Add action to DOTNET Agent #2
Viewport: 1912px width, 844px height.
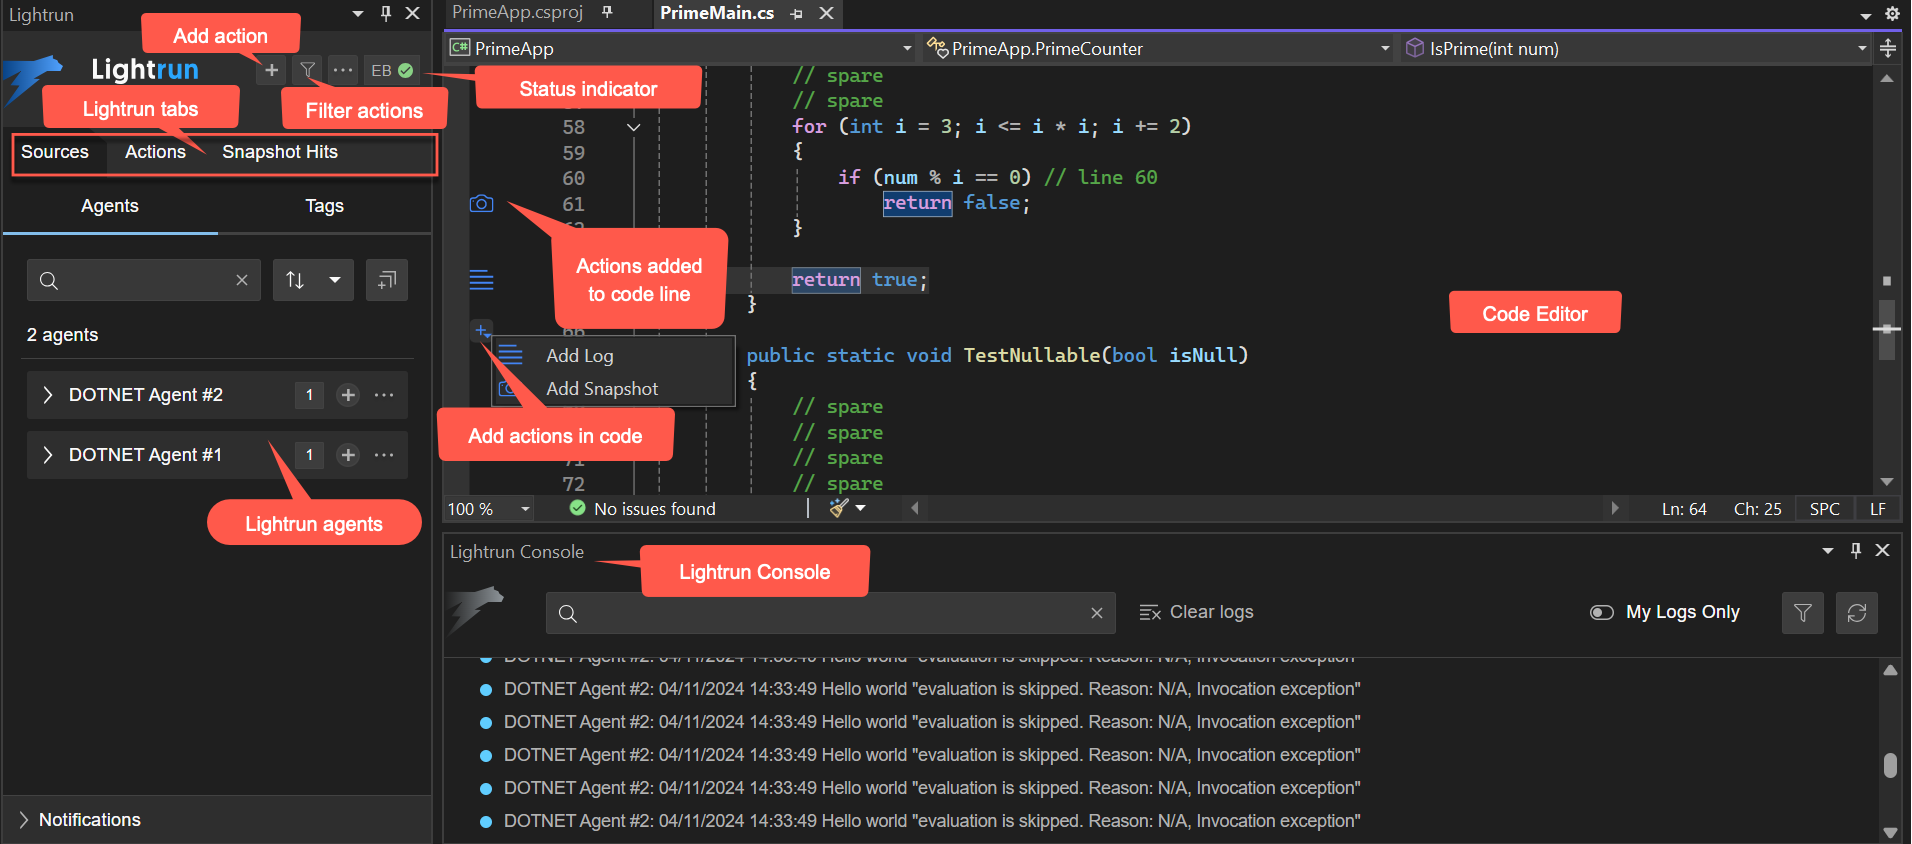tap(348, 395)
